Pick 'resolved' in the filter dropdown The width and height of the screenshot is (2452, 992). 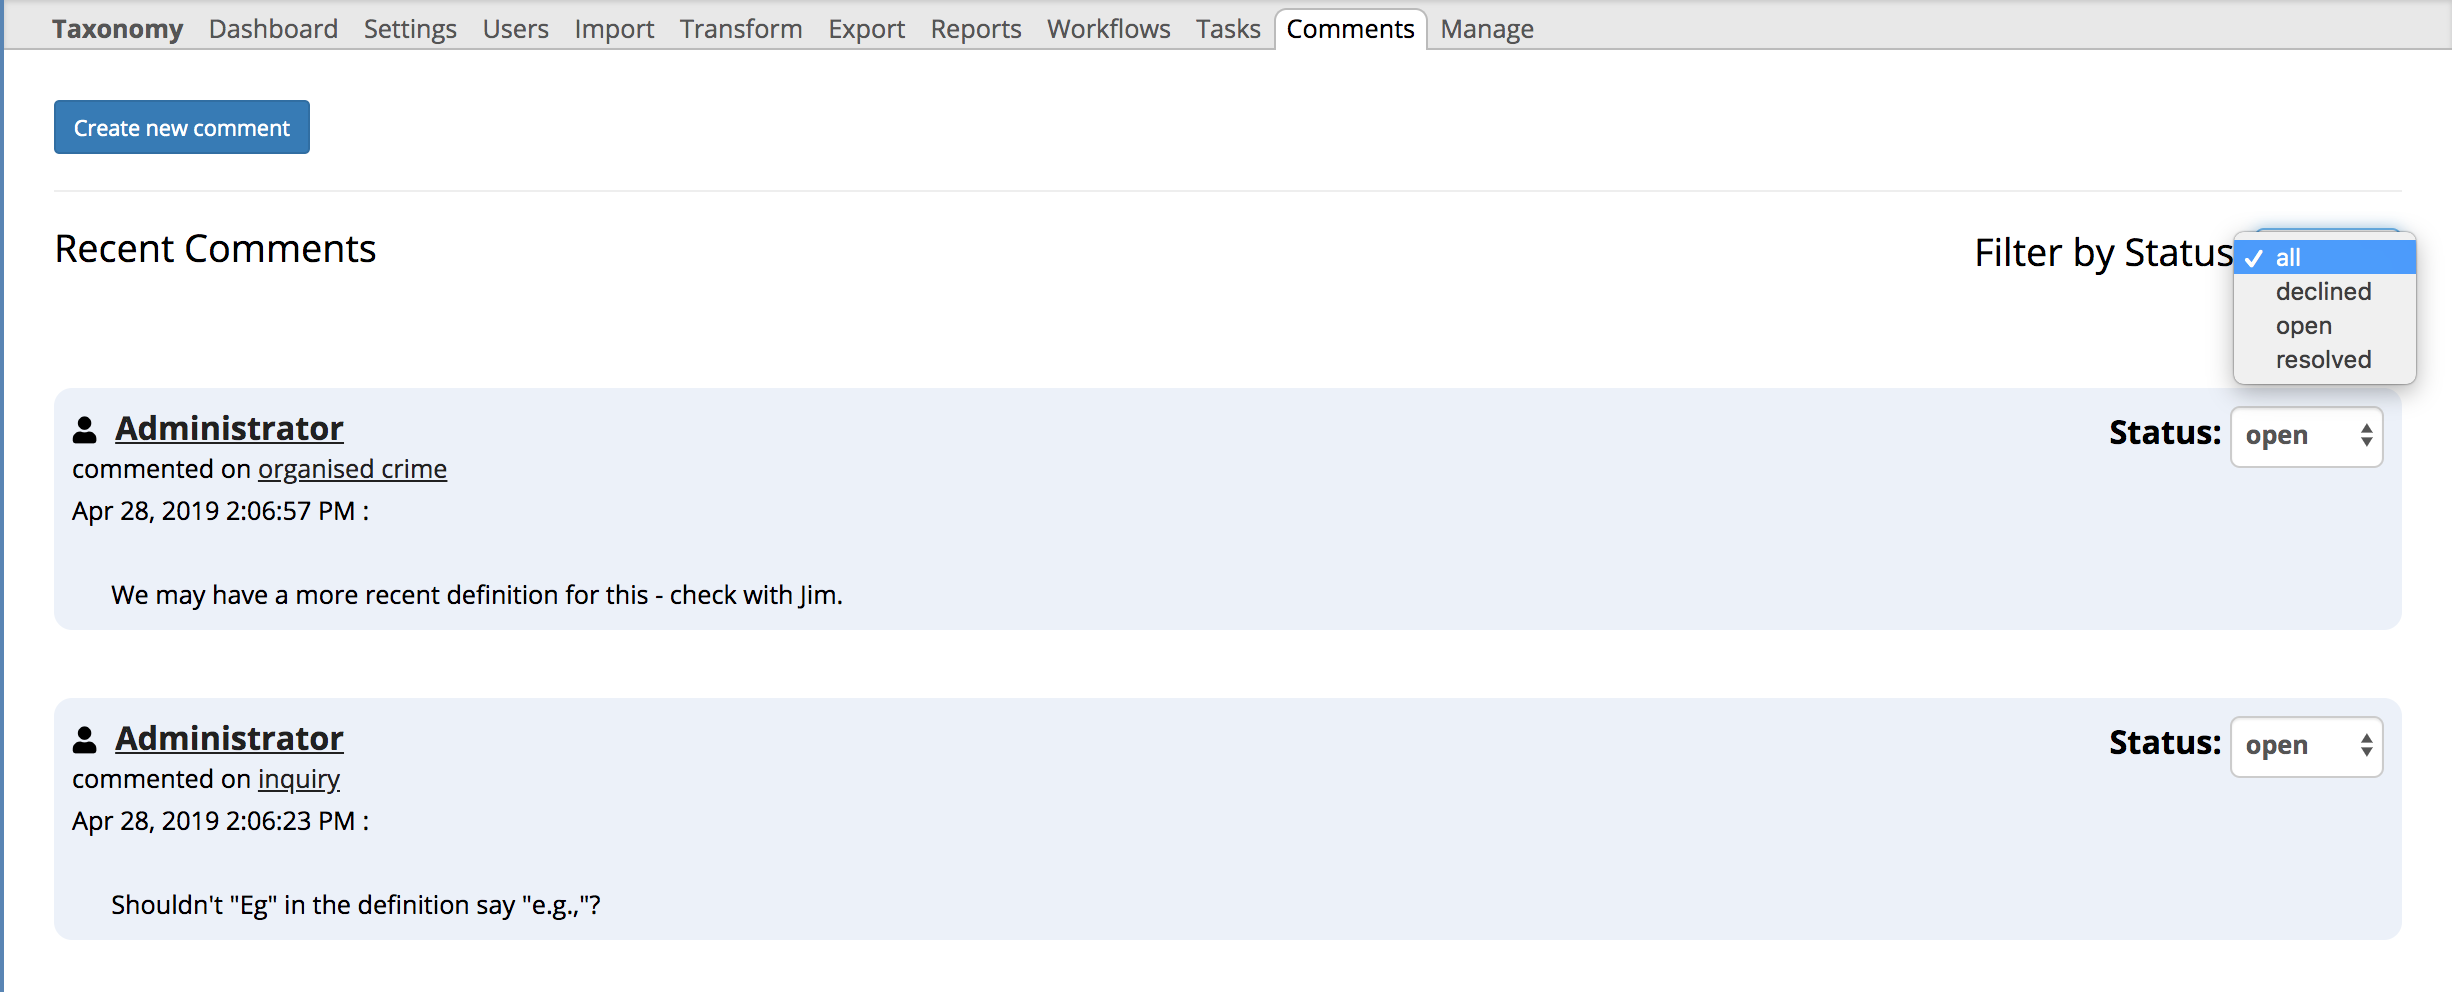(x=2322, y=360)
